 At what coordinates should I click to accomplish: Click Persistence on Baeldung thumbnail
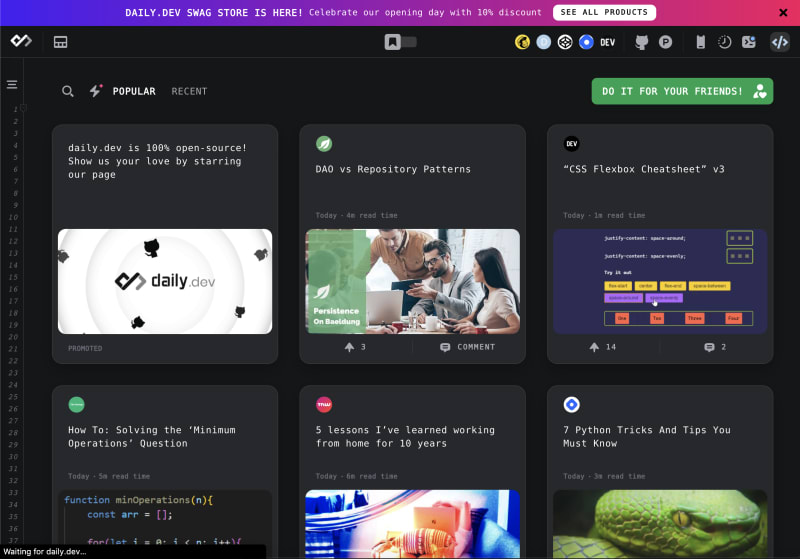click(x=413, y=282)
